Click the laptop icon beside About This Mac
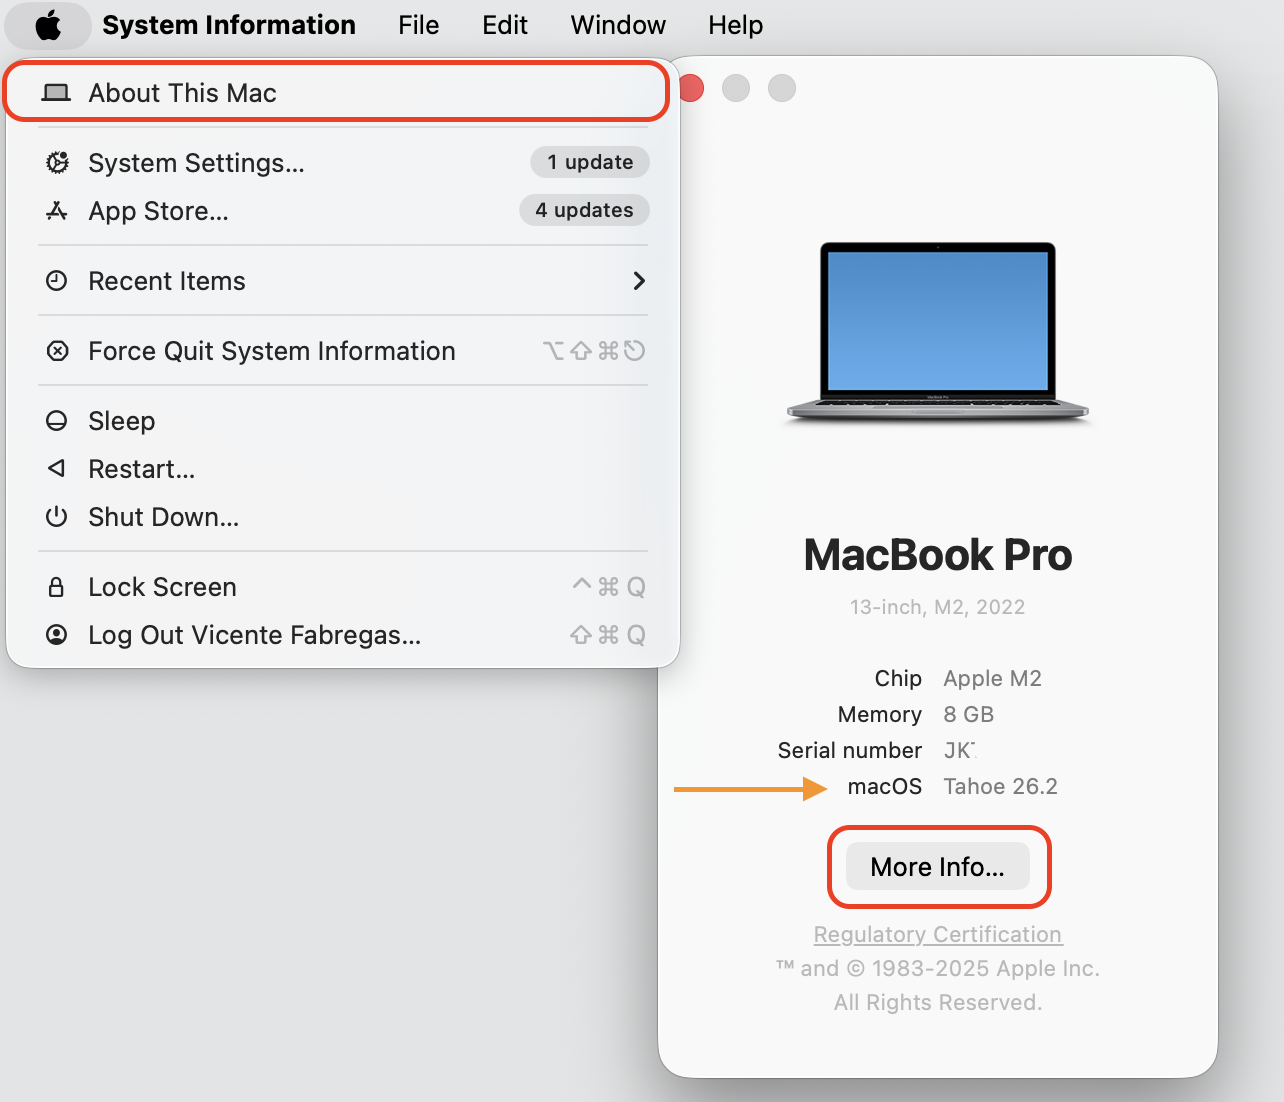 [x=56, y=93]
